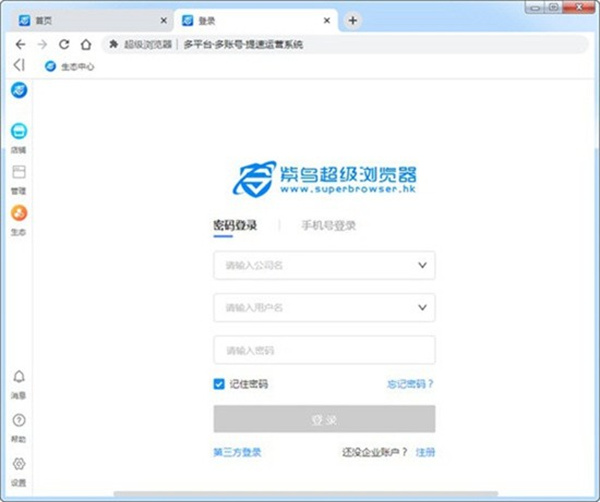Open the home page via house icon

[x=86, y=44]
